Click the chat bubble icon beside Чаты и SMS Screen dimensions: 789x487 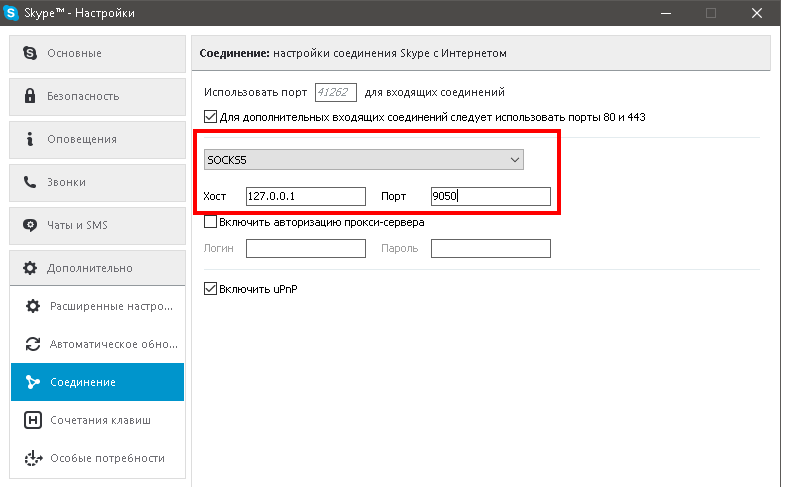pos(30,225)
